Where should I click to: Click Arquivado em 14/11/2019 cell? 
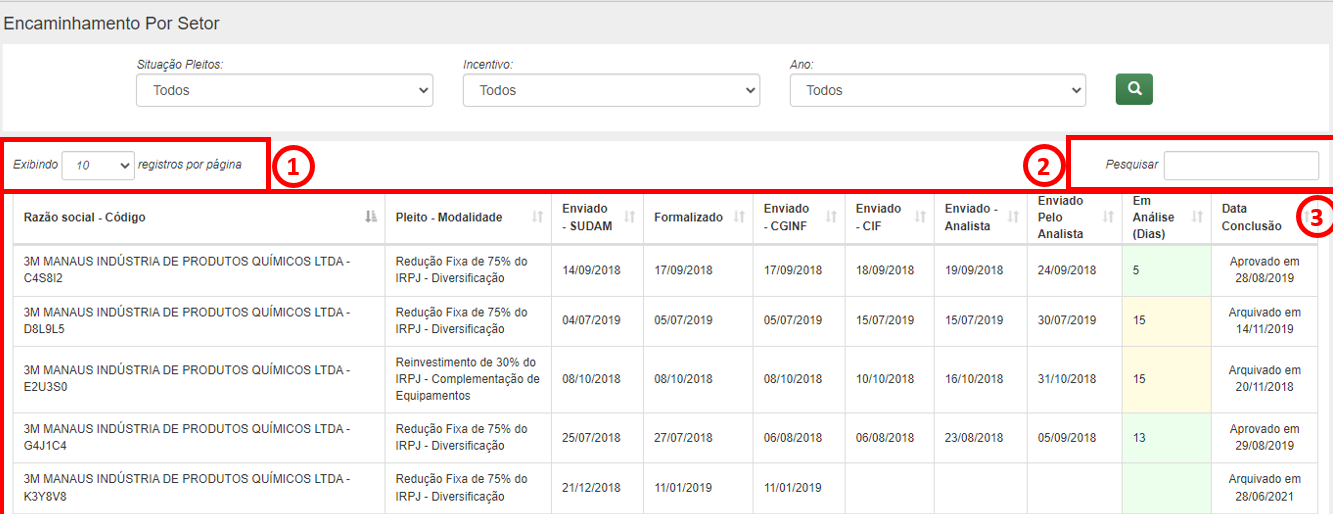tap(1264, 321)
